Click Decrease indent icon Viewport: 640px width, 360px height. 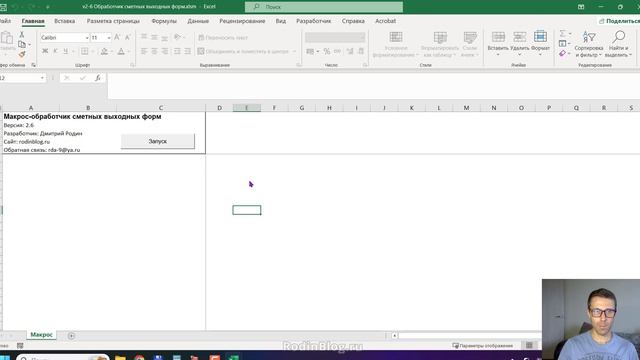177,51
